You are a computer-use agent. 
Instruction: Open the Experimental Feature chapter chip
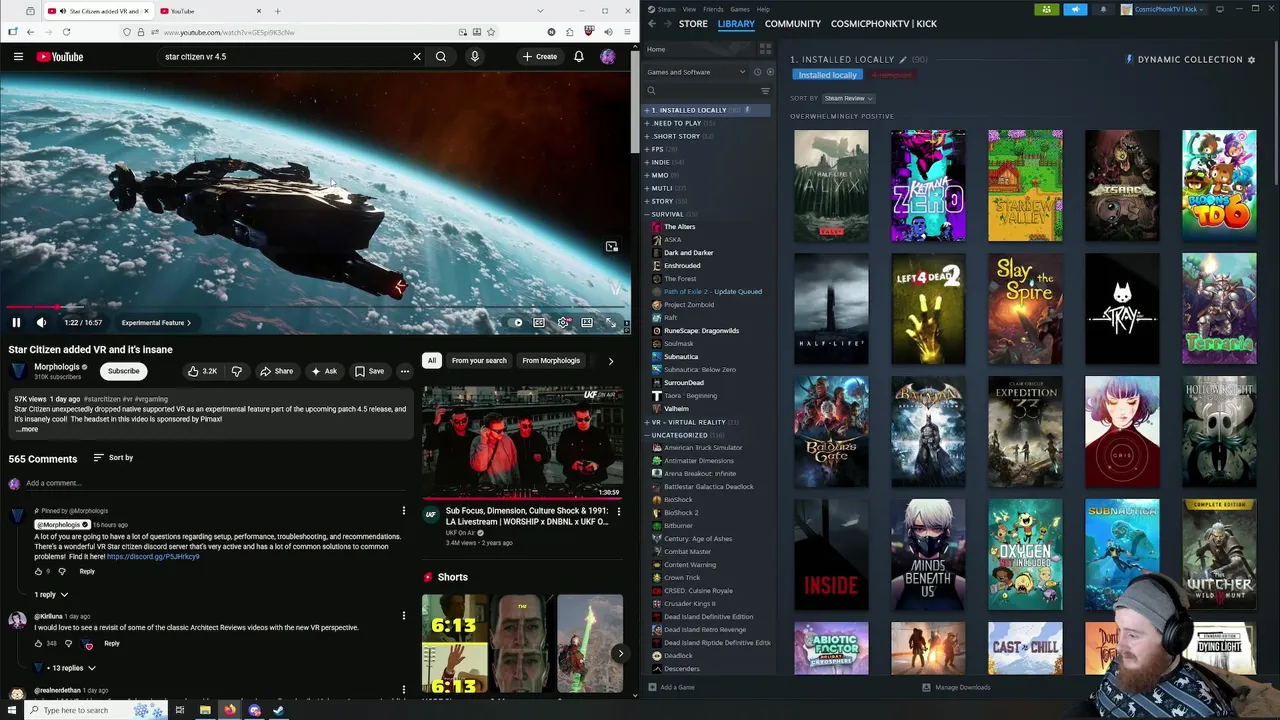click(x=156, y=323)
